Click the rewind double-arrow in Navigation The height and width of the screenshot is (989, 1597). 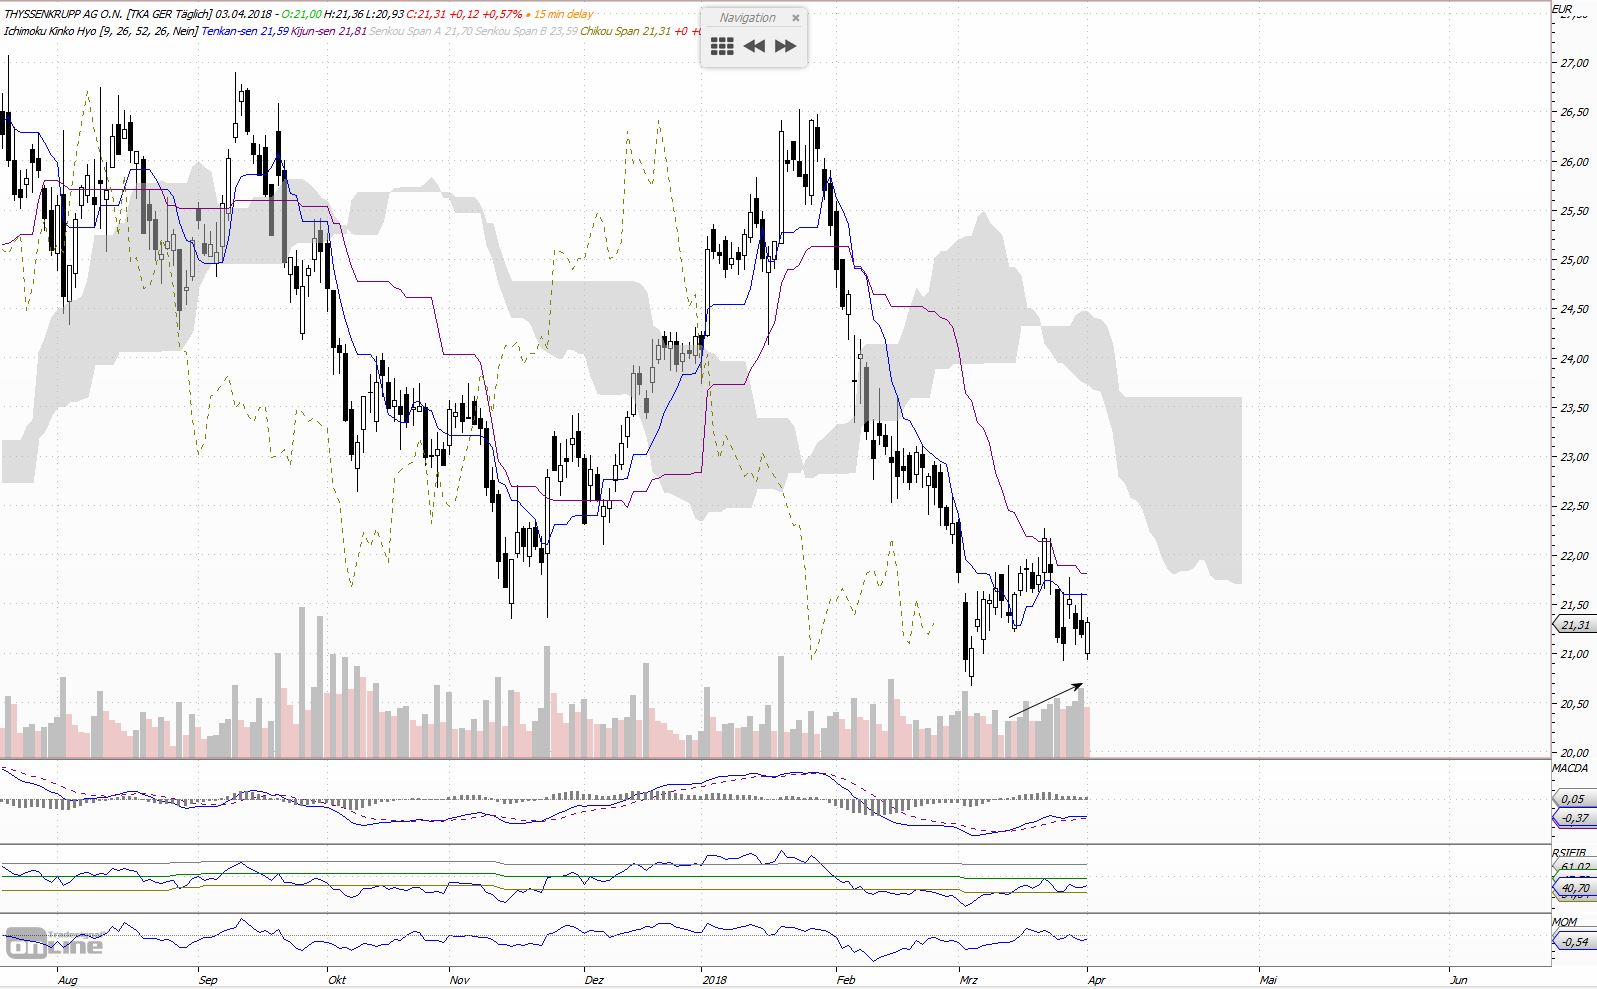[x=754, y=46]
